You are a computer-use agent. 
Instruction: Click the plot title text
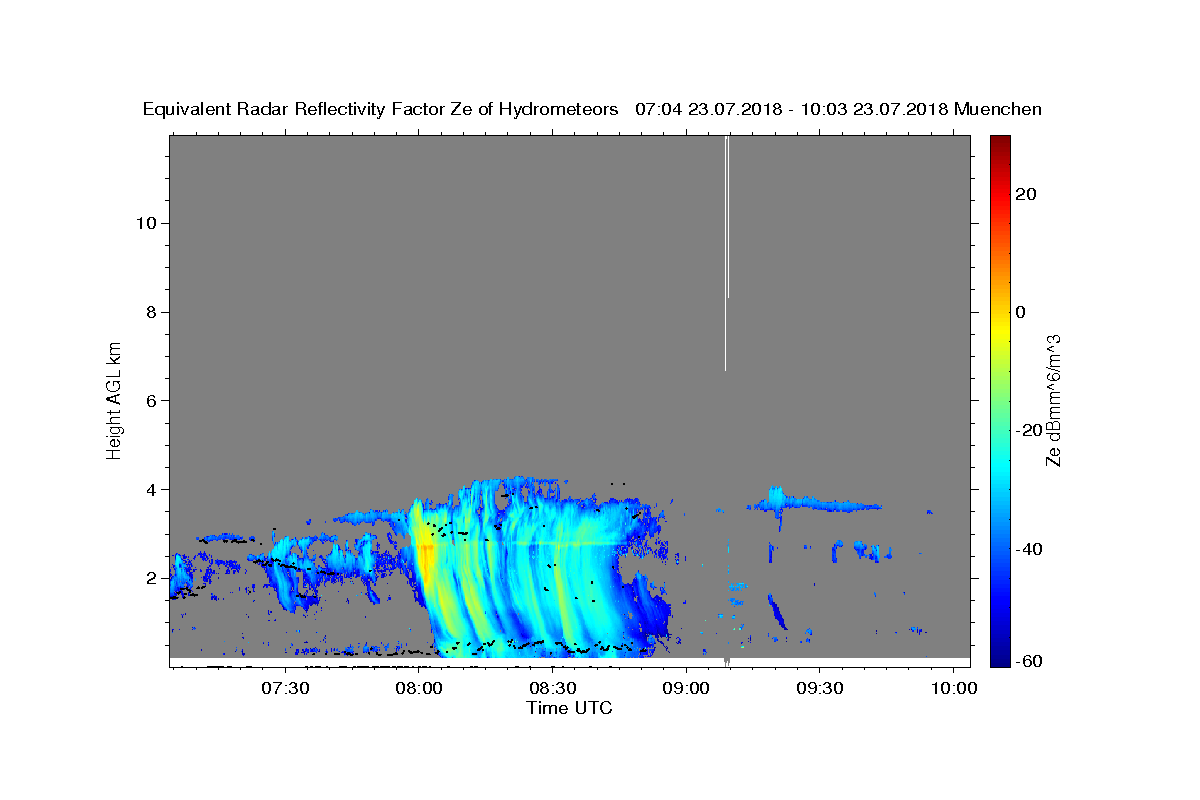pos(592,109)
